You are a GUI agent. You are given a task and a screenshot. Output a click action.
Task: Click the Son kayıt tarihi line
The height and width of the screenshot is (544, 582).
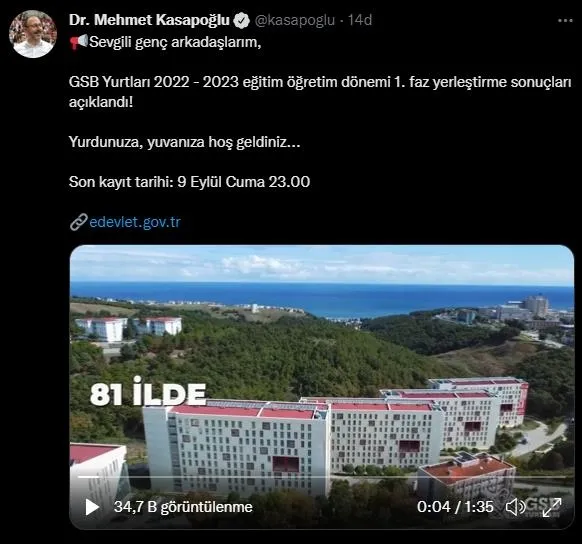[189, 182]
